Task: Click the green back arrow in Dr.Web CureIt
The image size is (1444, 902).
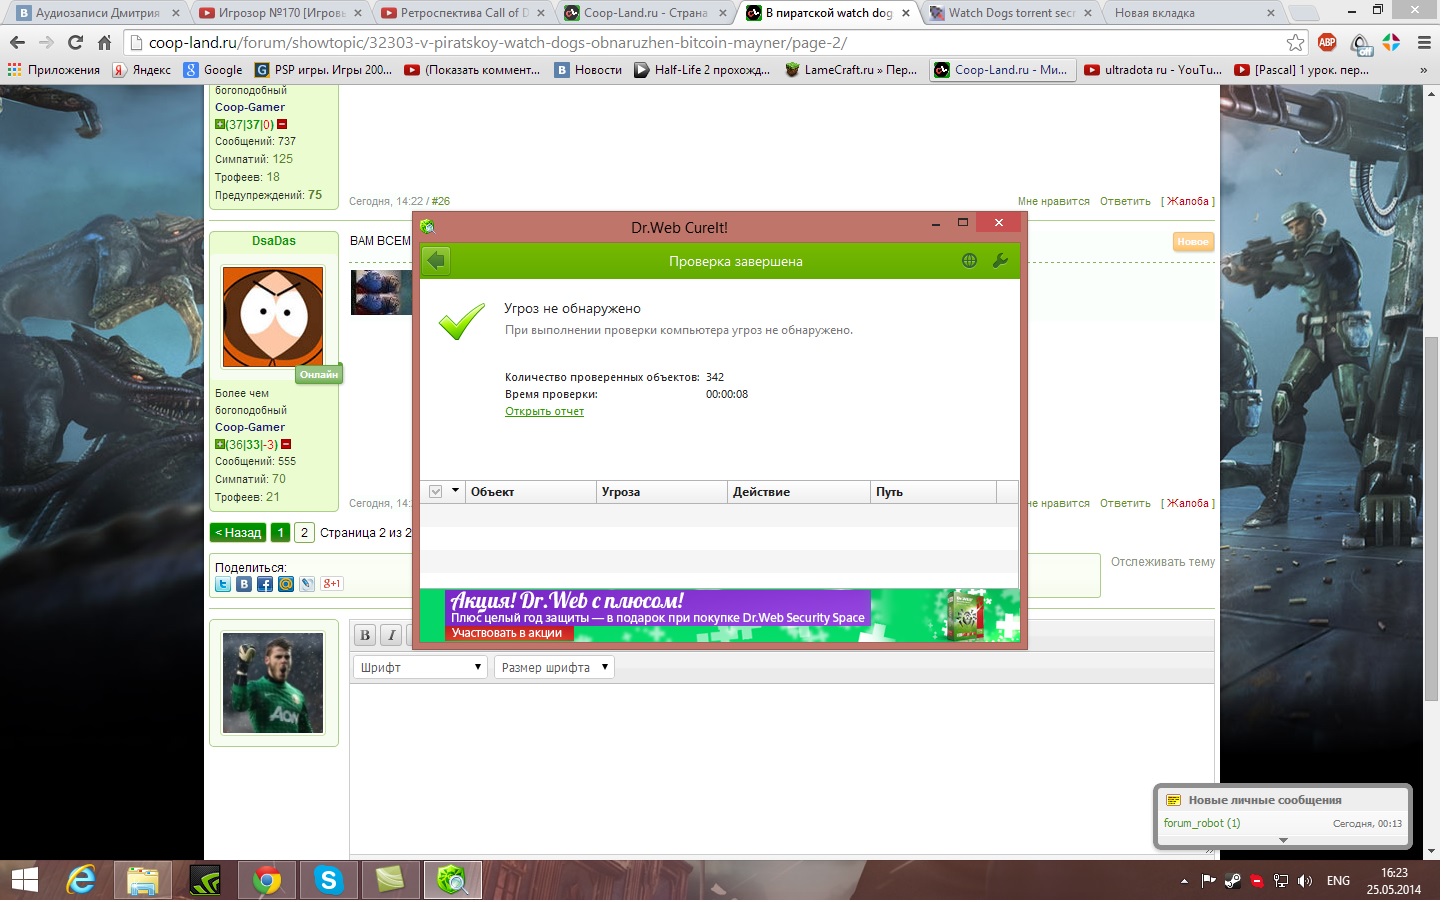Action: (x=436, y=261)
